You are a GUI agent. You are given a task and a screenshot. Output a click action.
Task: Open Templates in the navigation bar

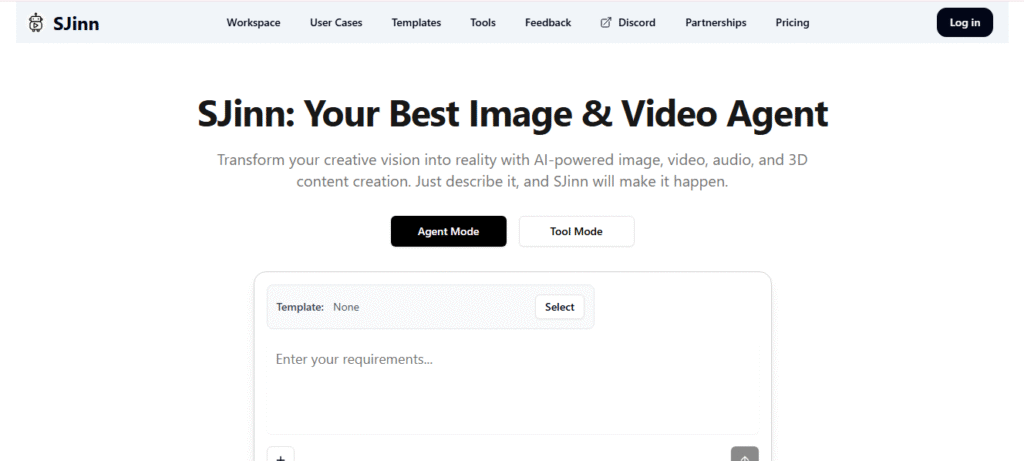(x=416, y=22)
